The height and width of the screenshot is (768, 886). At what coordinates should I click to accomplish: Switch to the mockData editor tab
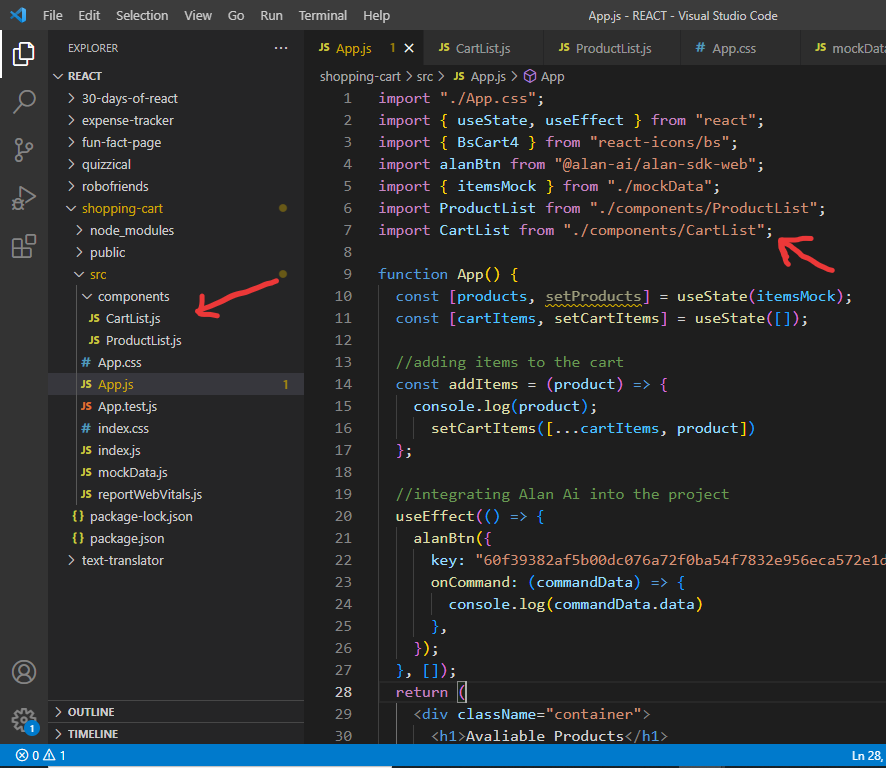[x=843, y=49]
